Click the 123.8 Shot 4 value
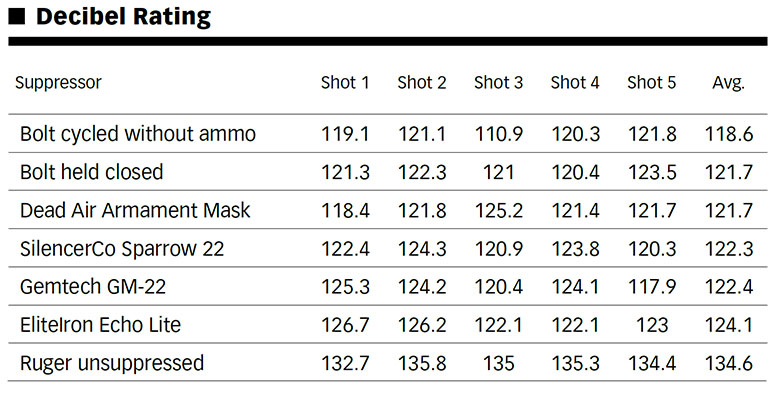 (575, 249)
